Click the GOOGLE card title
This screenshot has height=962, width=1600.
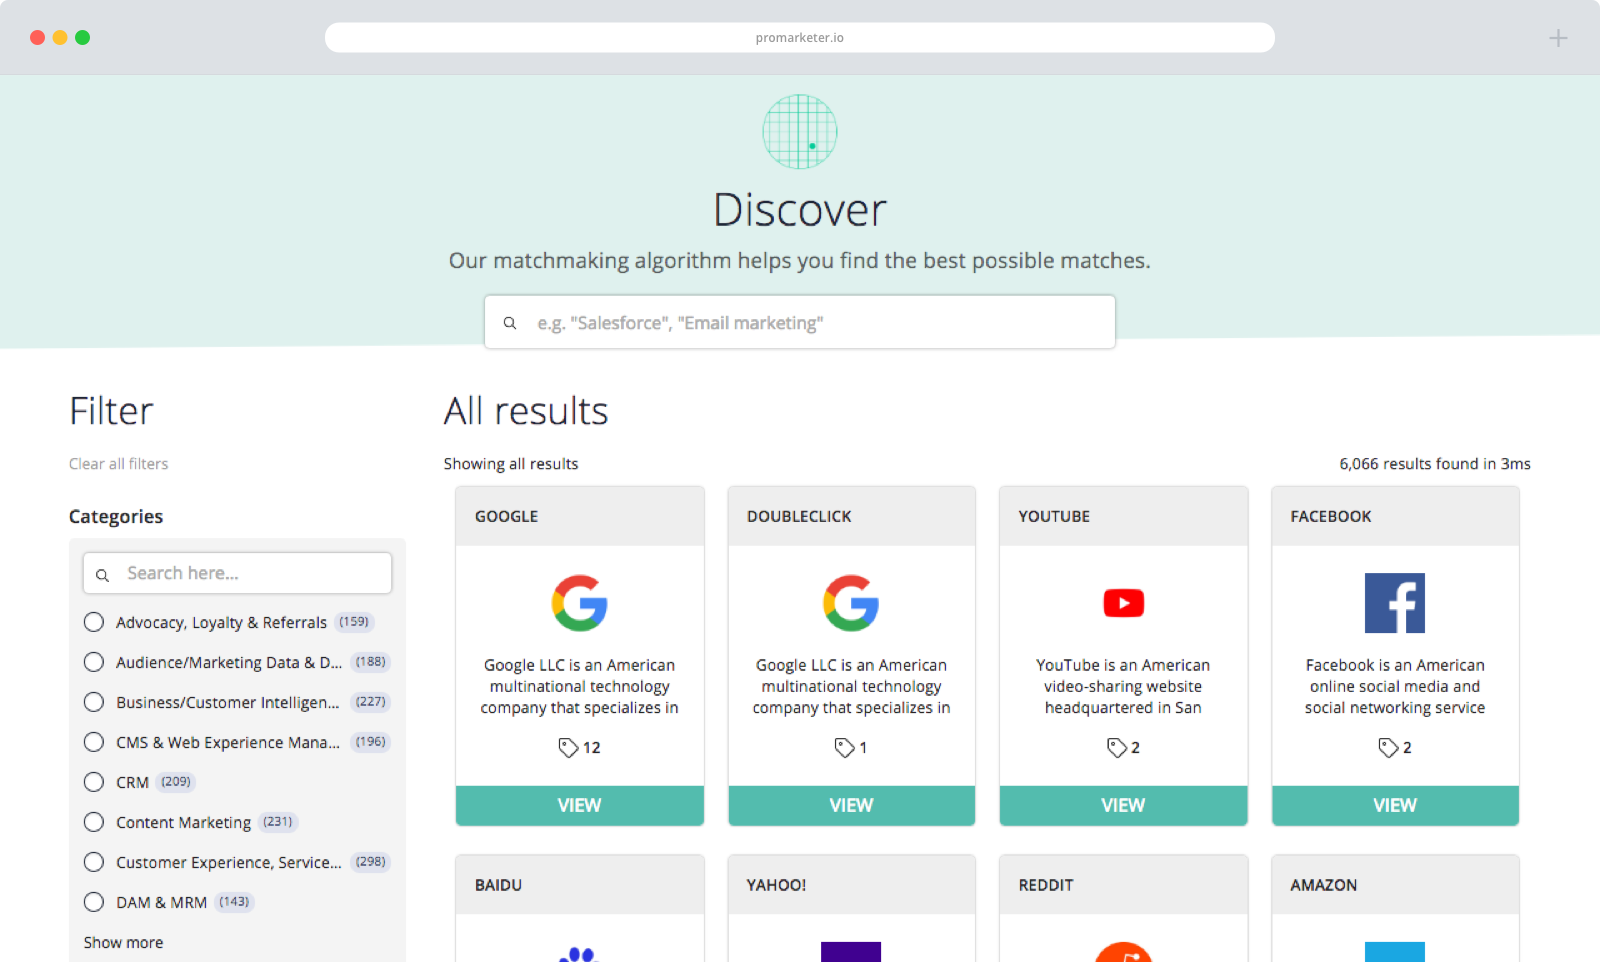(506, 517)
